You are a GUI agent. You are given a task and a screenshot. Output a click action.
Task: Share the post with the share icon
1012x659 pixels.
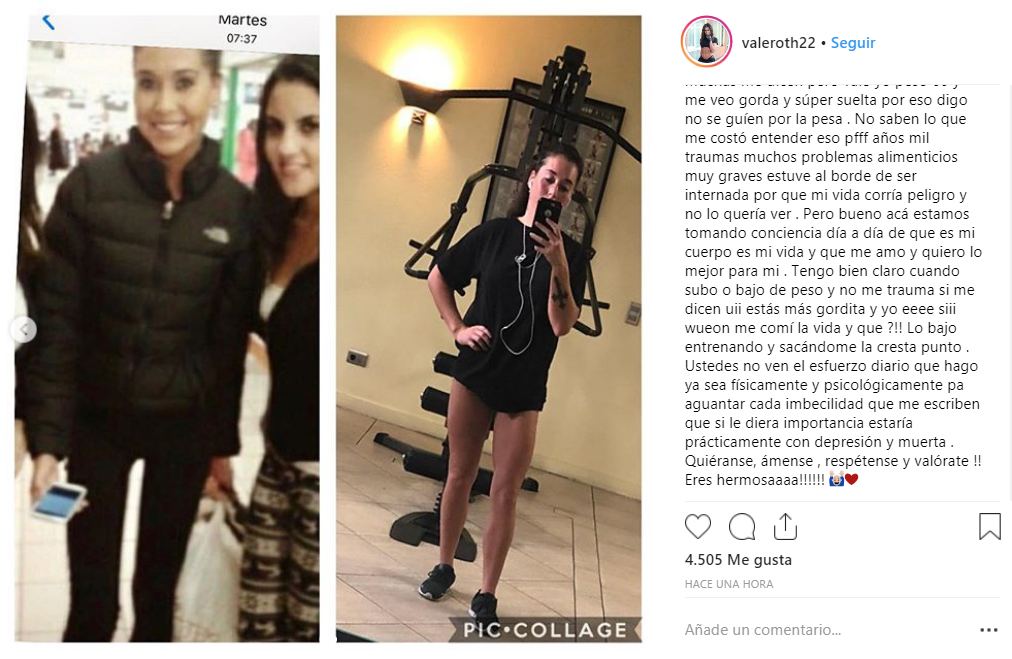[x=785, y=526]
